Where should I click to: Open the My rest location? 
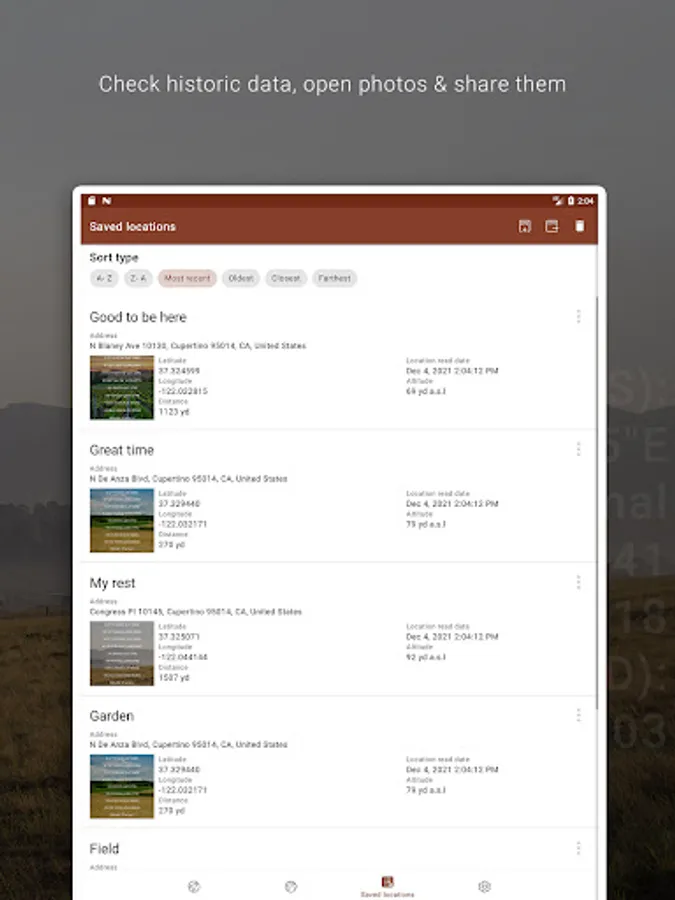pos(339,629)
